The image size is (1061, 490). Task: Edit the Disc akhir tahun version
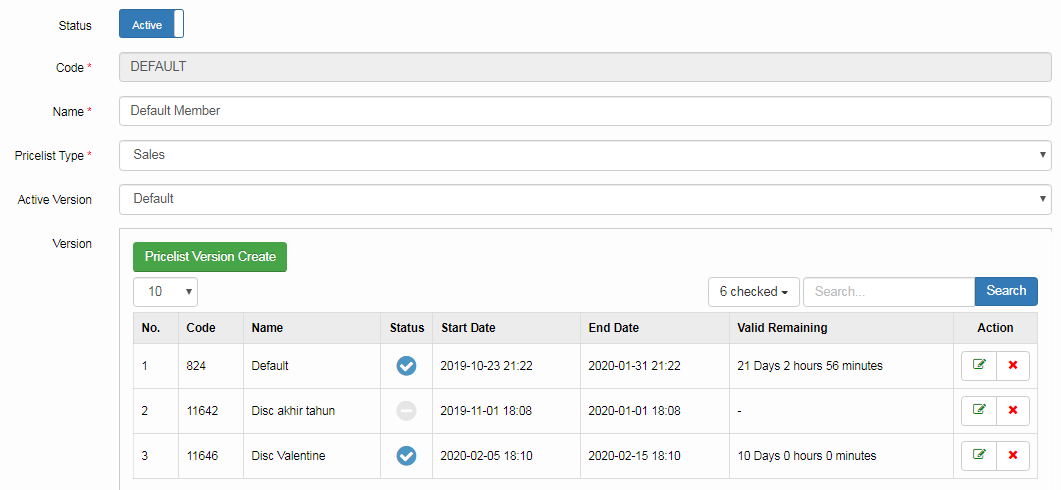coord(979,411)
